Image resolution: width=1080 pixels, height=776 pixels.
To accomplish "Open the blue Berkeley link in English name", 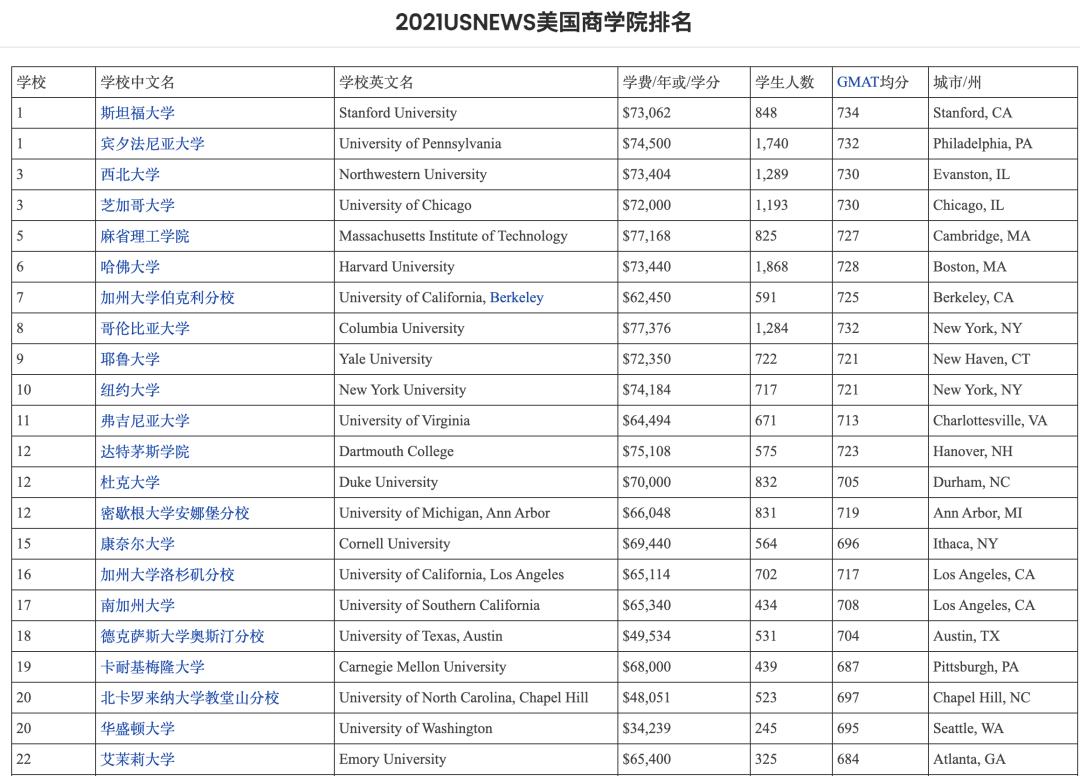I will 517,297.
